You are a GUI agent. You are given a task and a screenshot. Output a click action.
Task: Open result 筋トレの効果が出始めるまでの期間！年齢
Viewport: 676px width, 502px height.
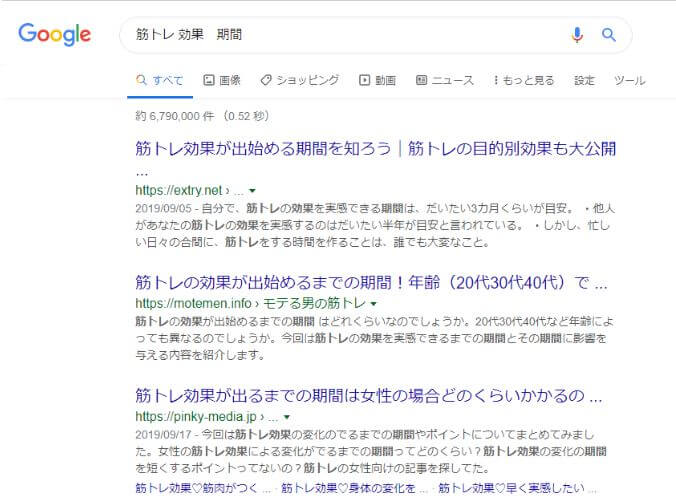[371, 283]
